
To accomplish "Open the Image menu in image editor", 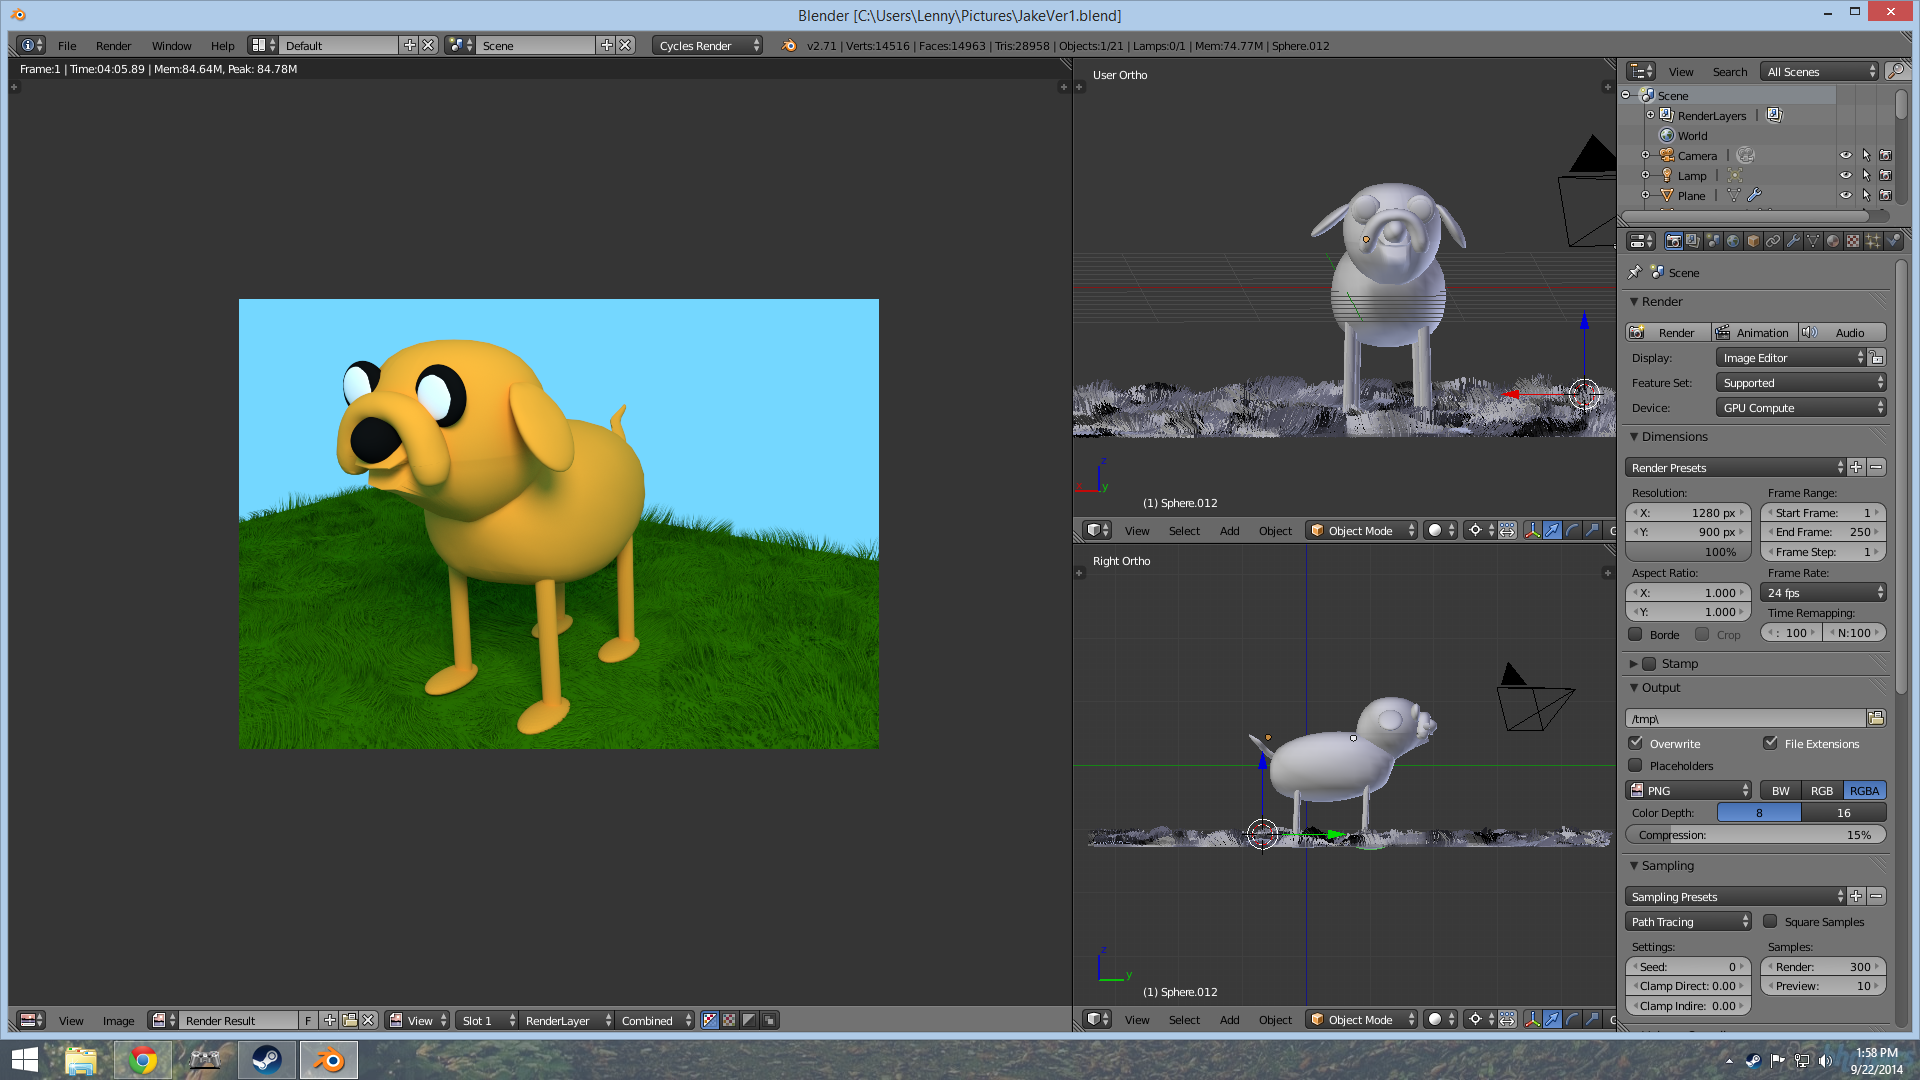I will (x=118, y=1020).
